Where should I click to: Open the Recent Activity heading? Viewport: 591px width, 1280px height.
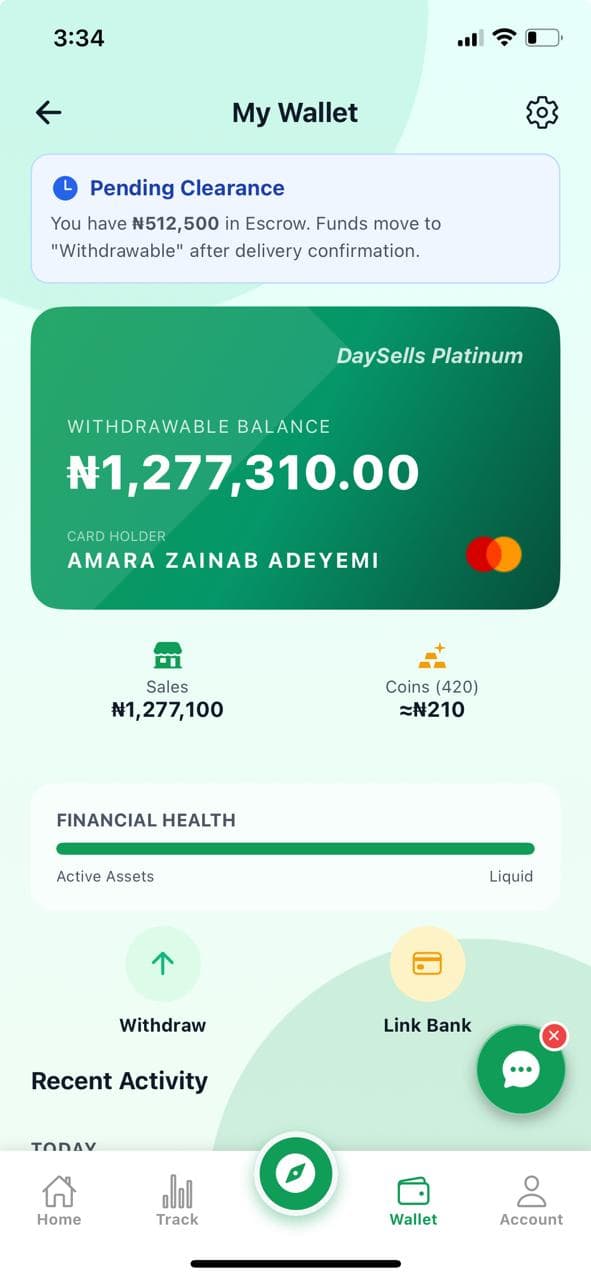(119, 1081)
